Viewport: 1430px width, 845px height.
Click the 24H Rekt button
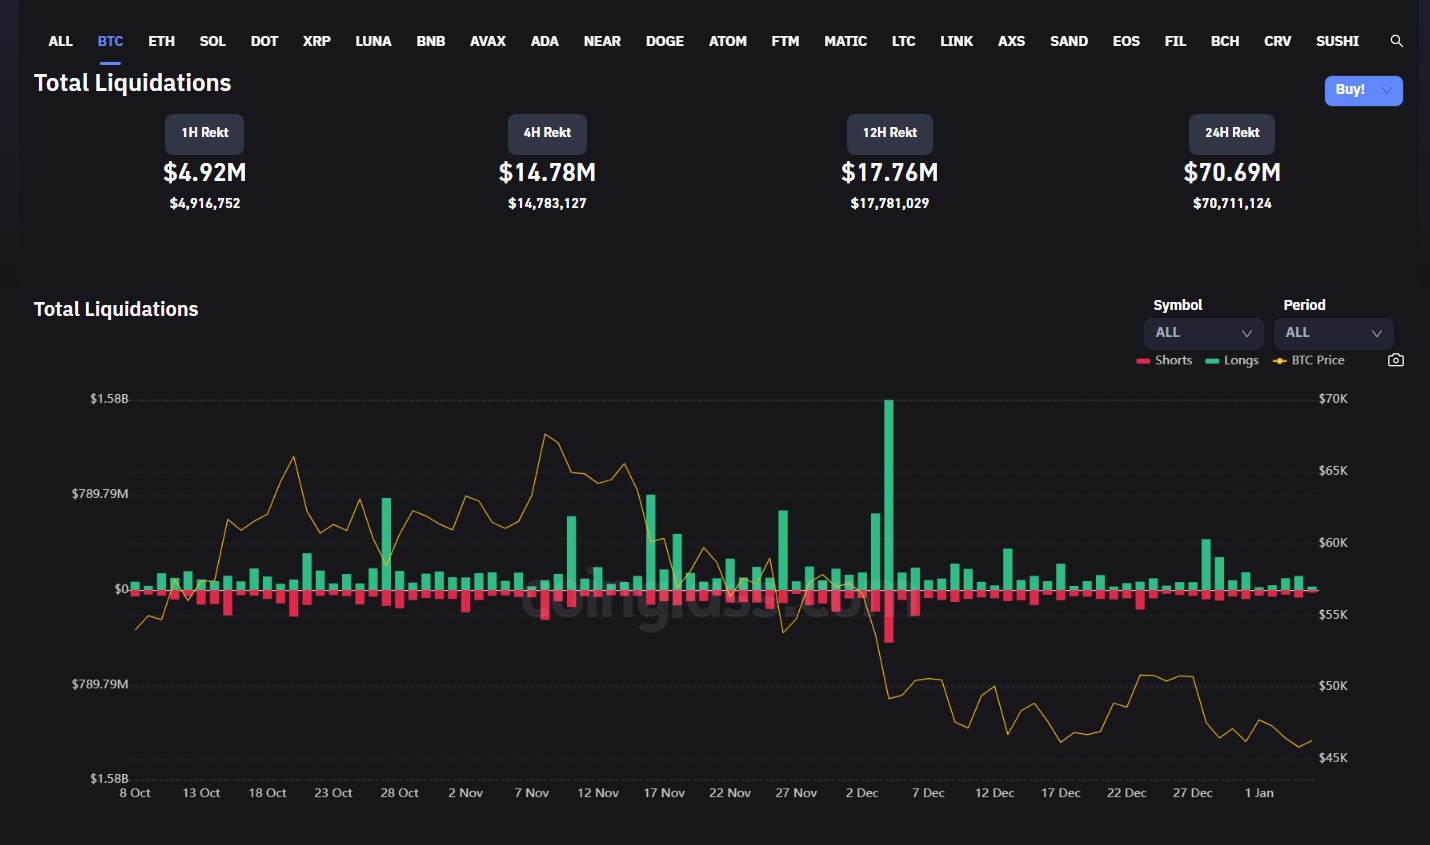coord(1232,133)
